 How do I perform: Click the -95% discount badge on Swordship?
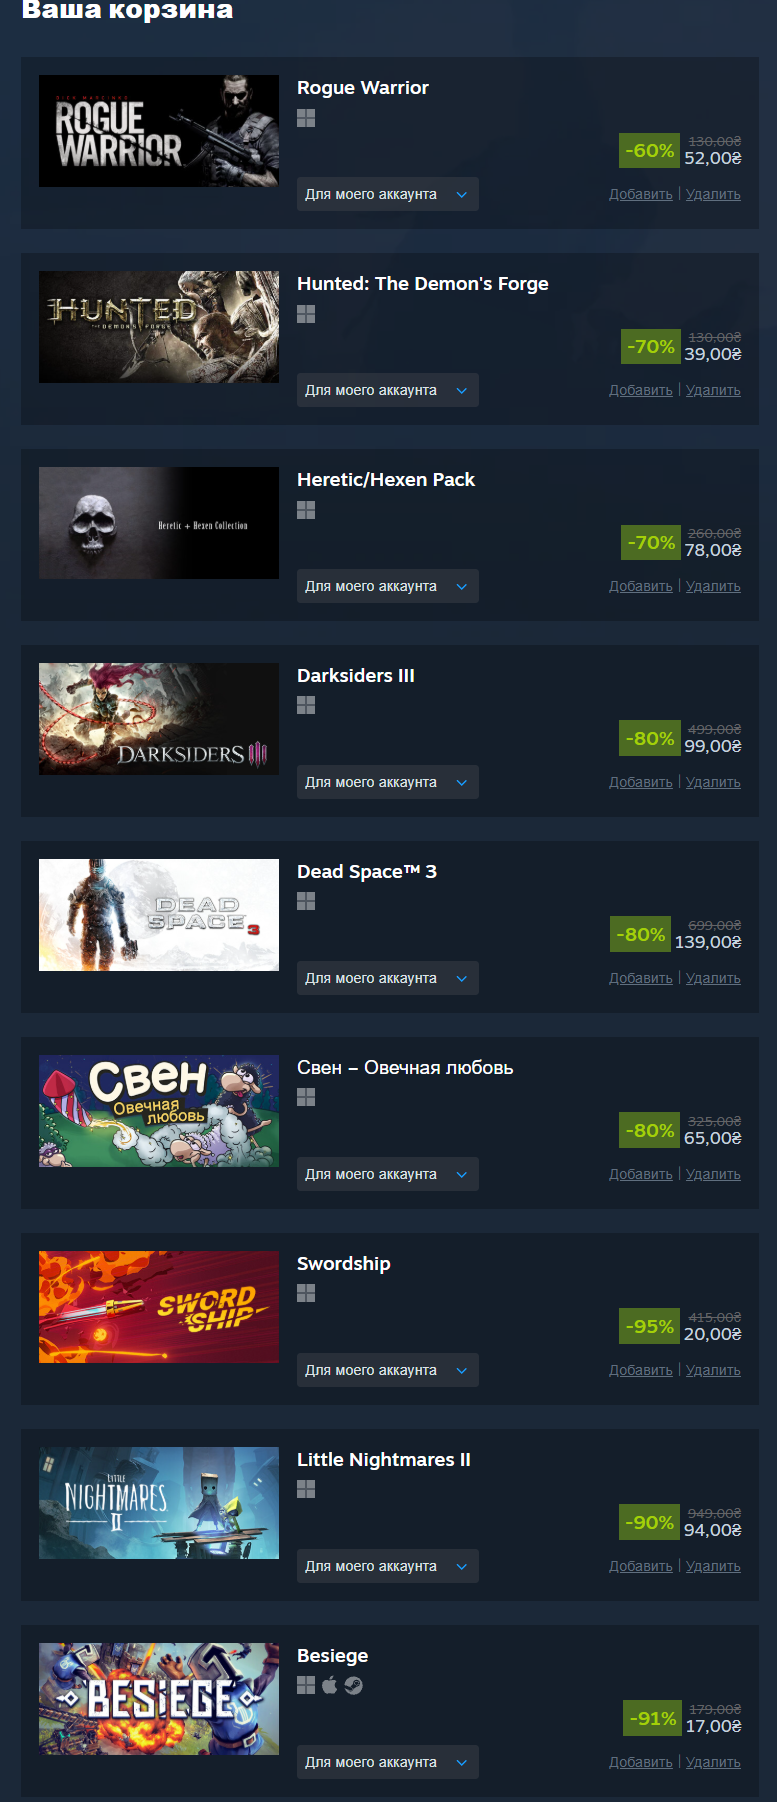[x=650, y=1326]
